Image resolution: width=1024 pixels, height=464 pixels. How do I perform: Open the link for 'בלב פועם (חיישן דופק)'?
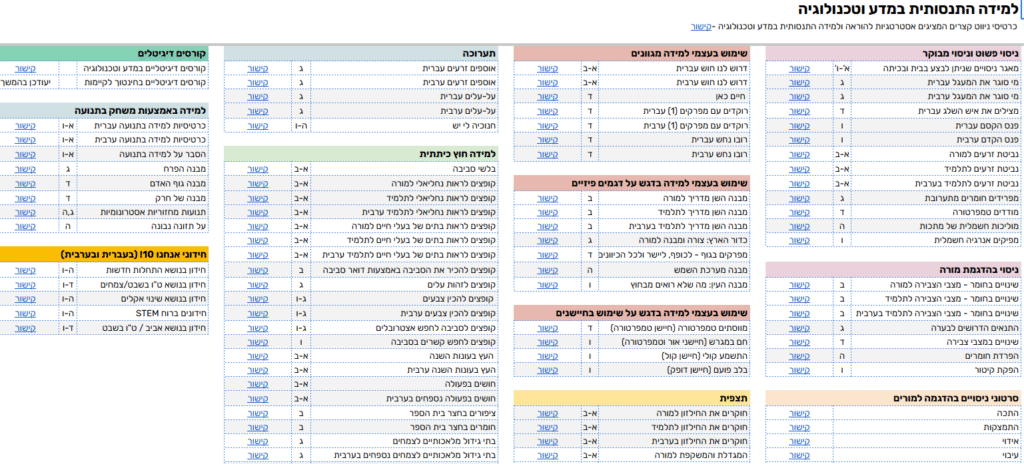[547, 370]
